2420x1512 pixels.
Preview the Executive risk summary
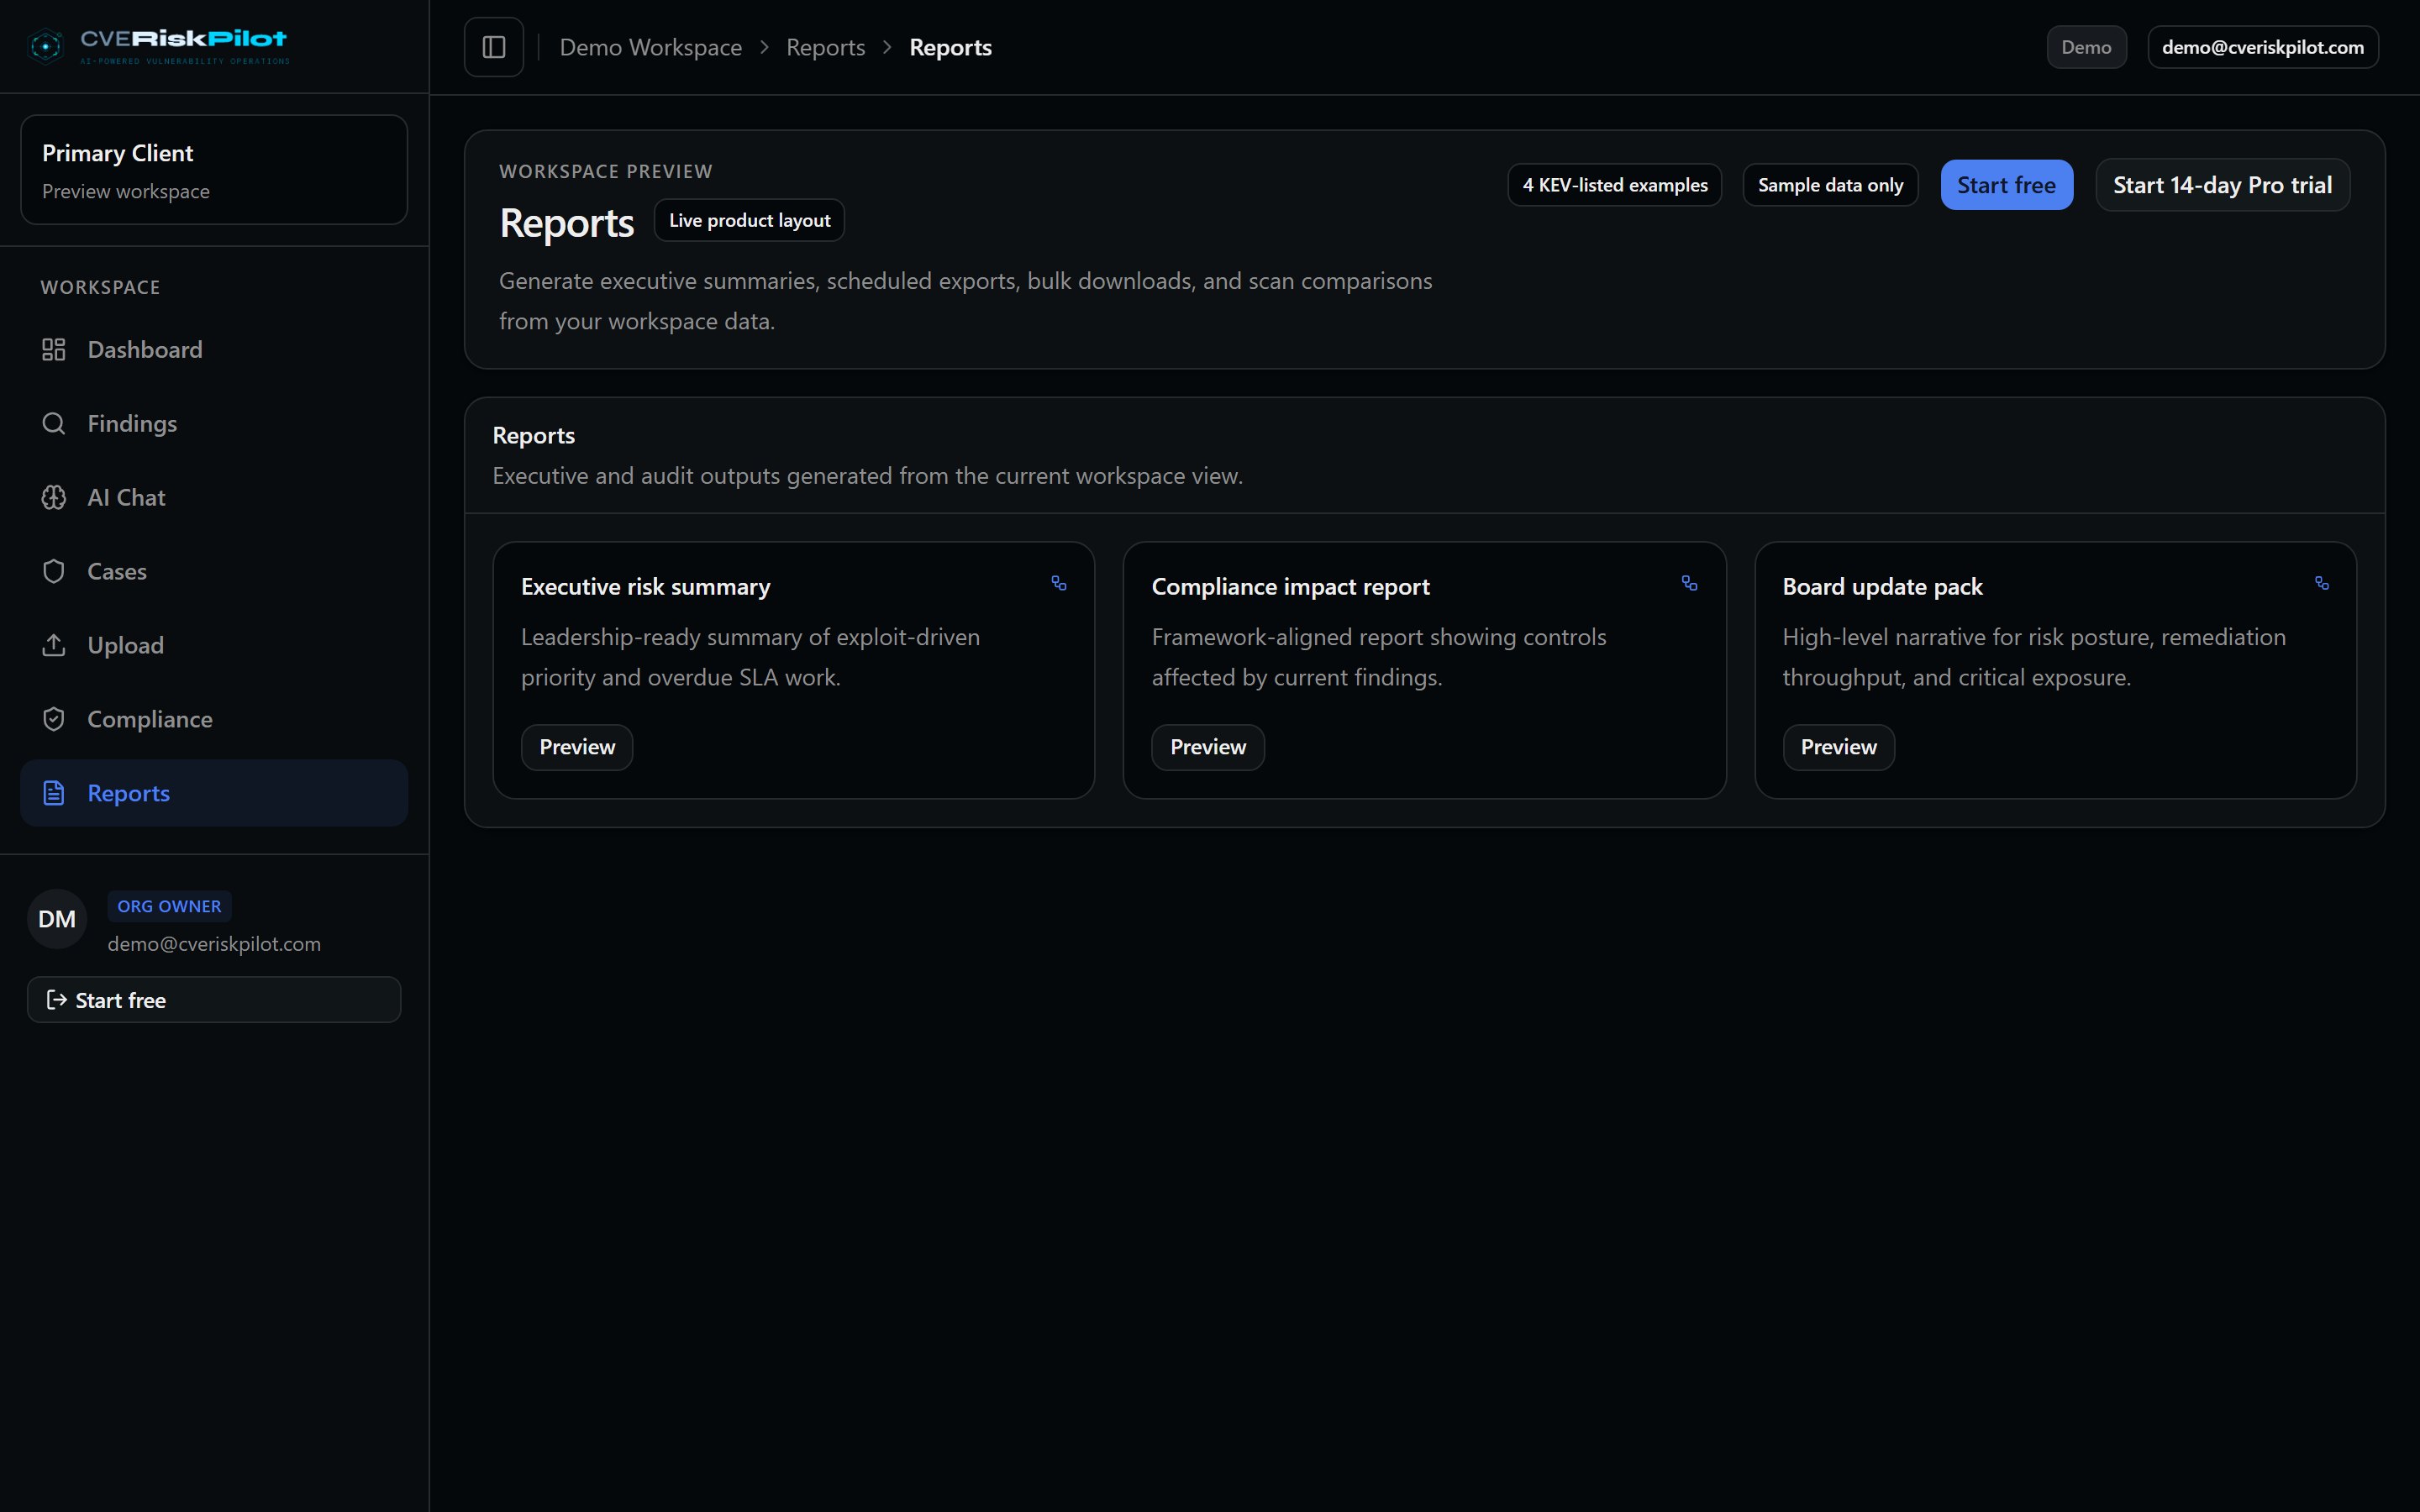point(577,747)
